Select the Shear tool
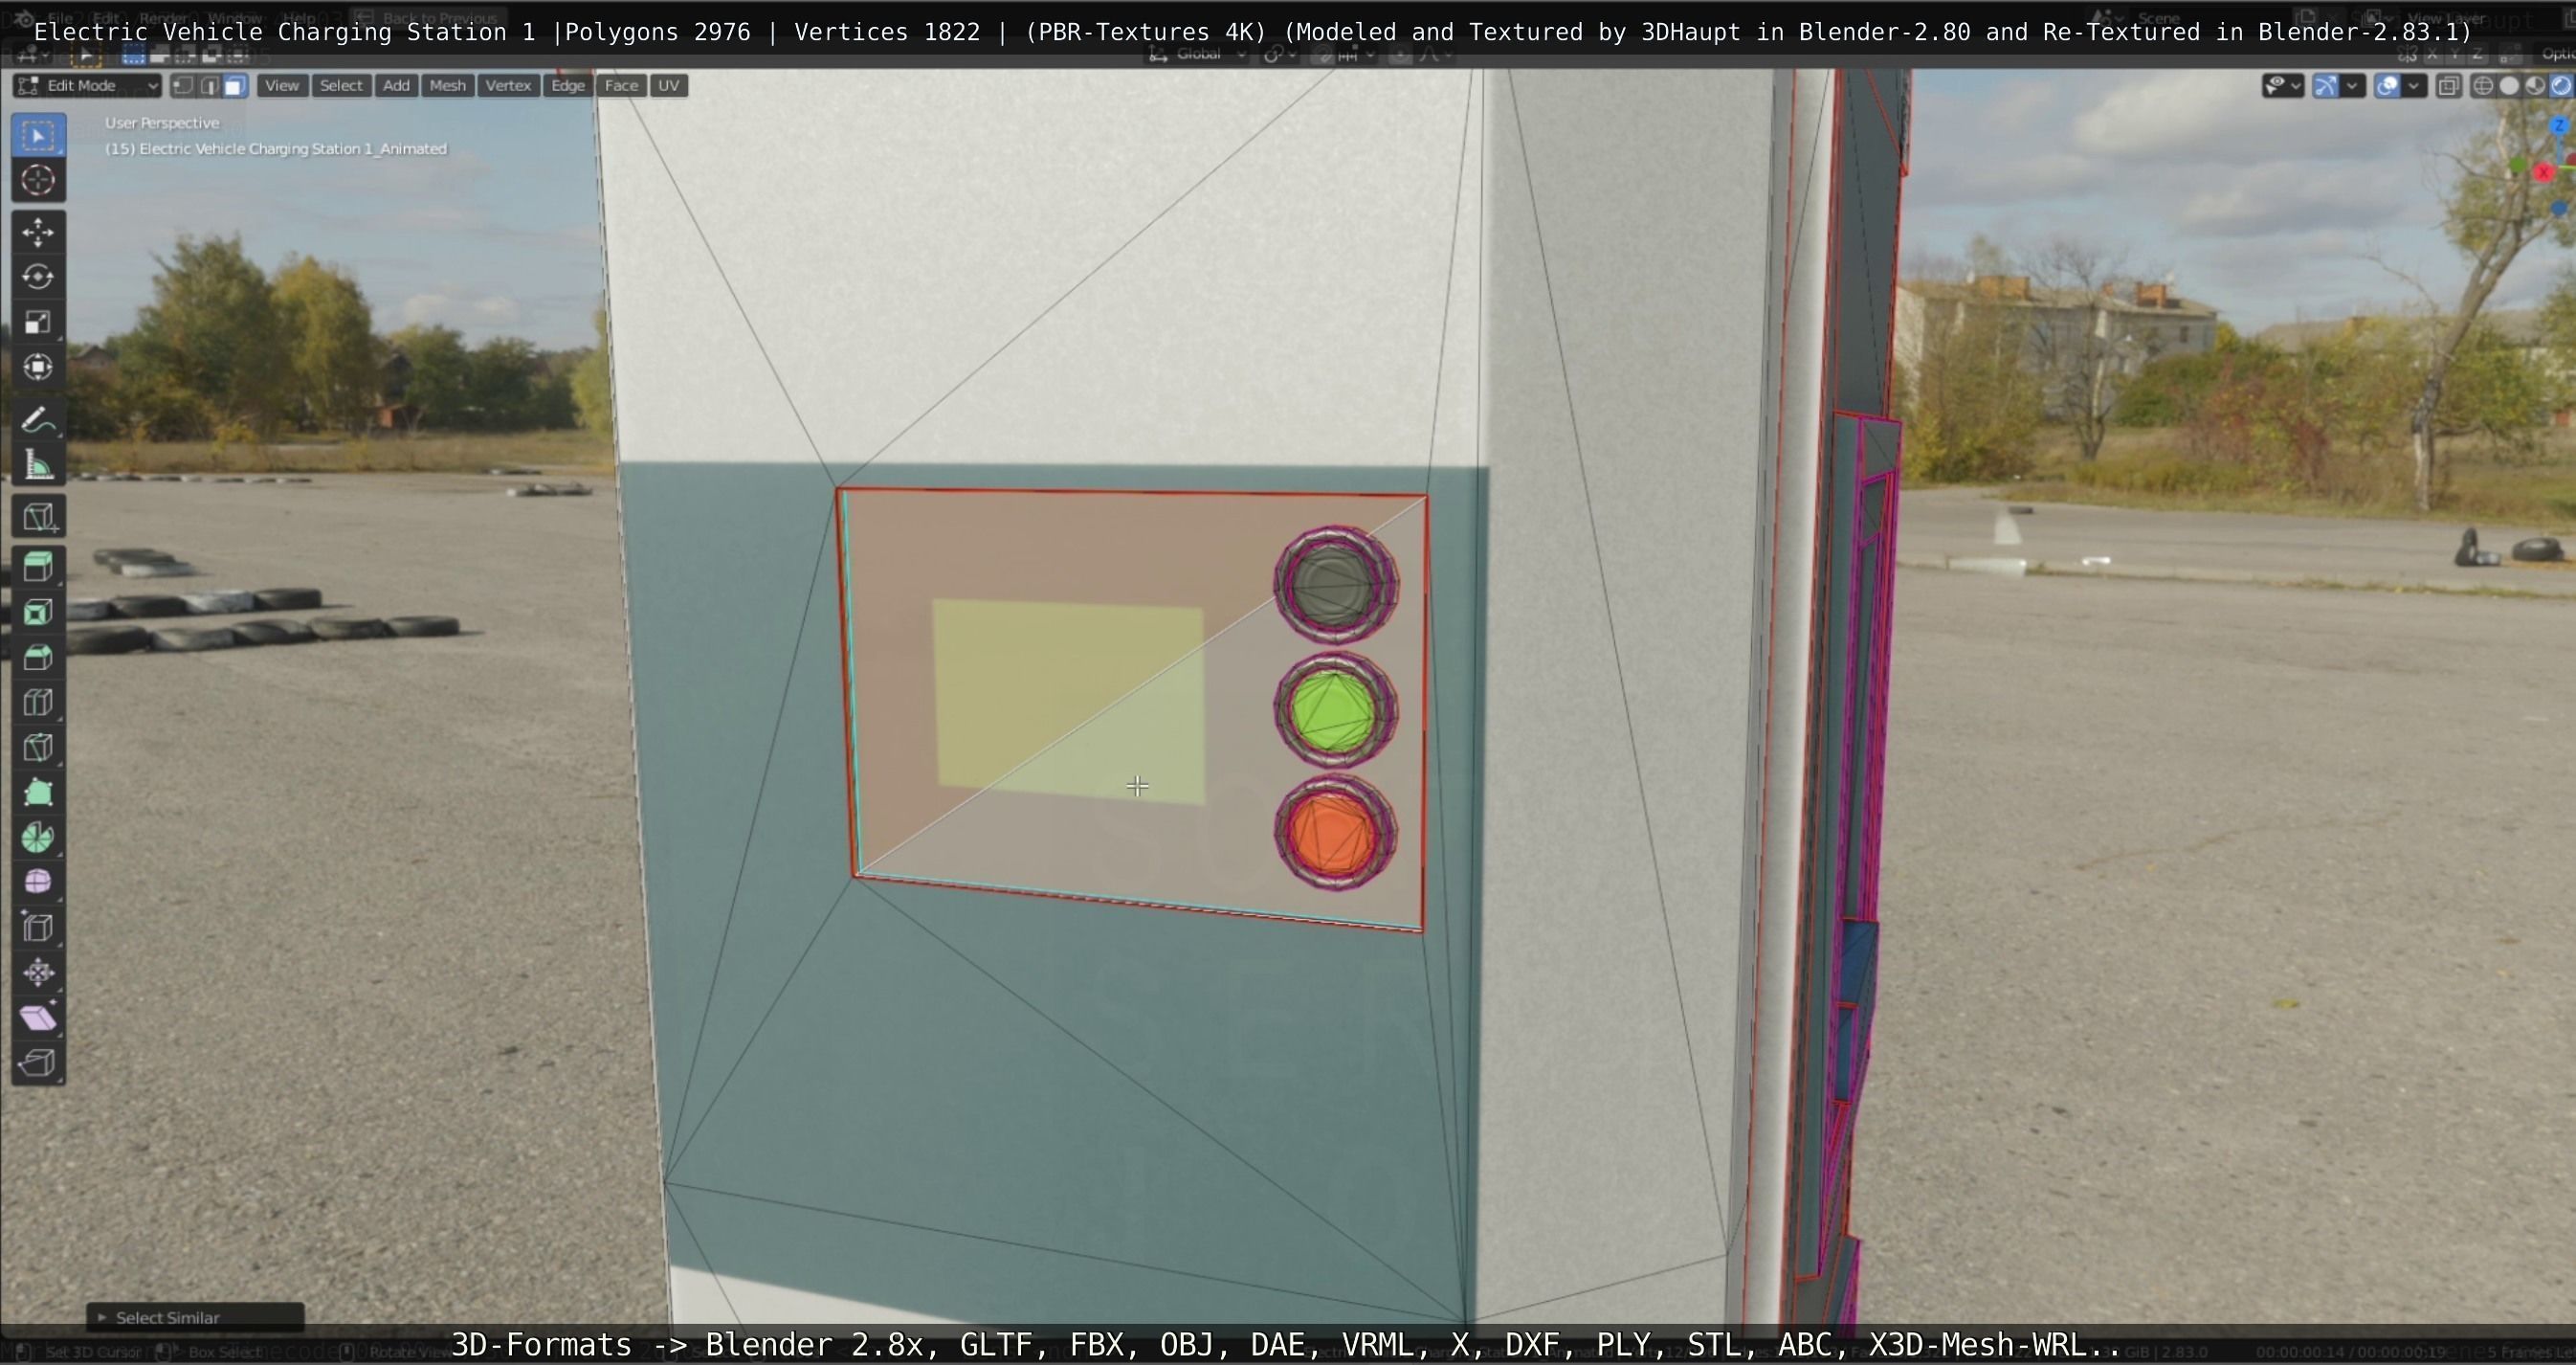The width and height of the screenshot is (2576, 1365). point(38,1018)
